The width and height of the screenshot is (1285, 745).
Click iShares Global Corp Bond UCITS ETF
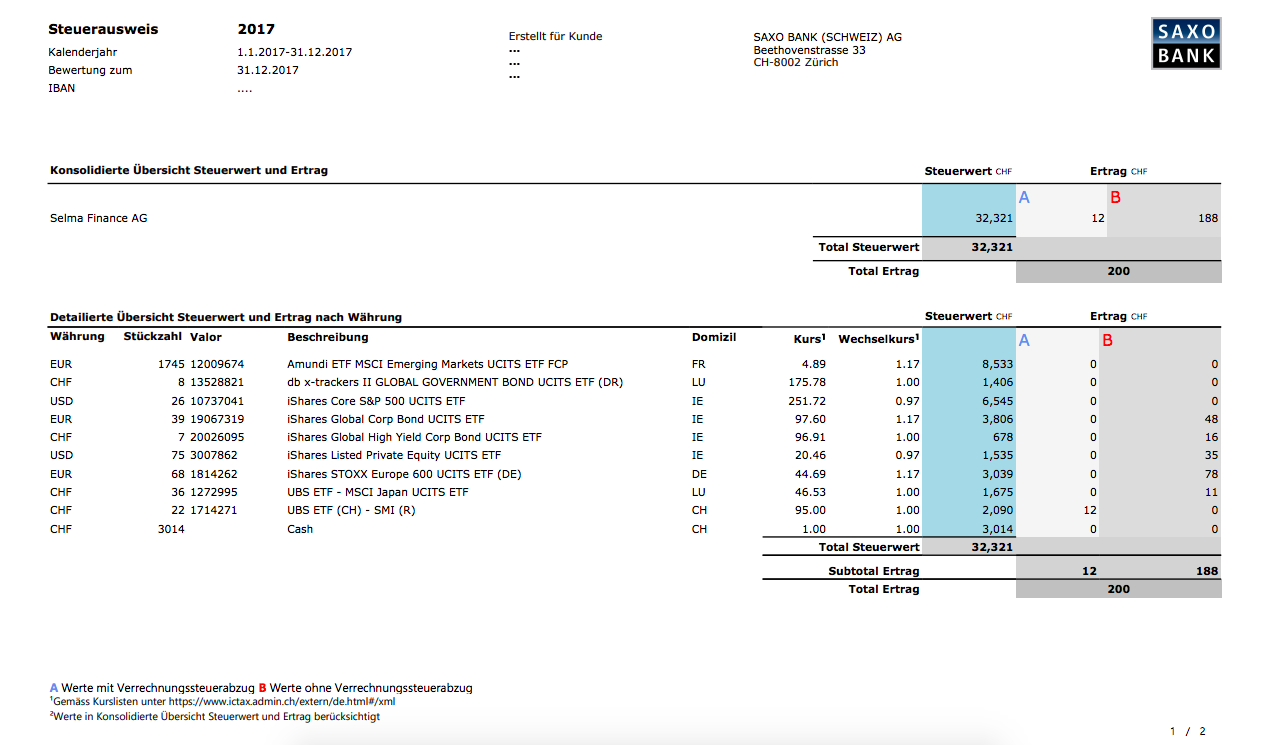pyautogui.click(x=386, y=419)
